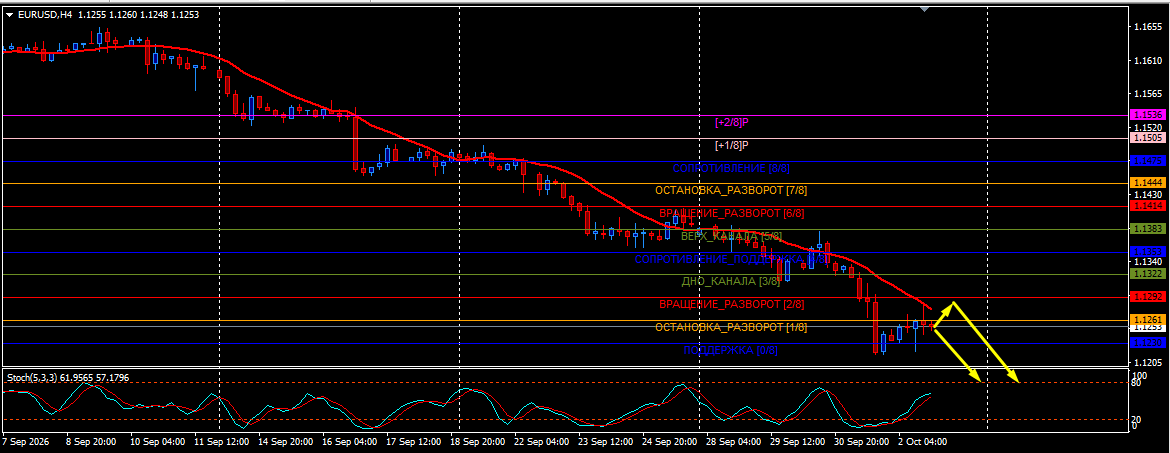The height and width of the screenshot is (453, 1170).
Task: Click 1.1565 on the price scale
Action: (1146, 94)
